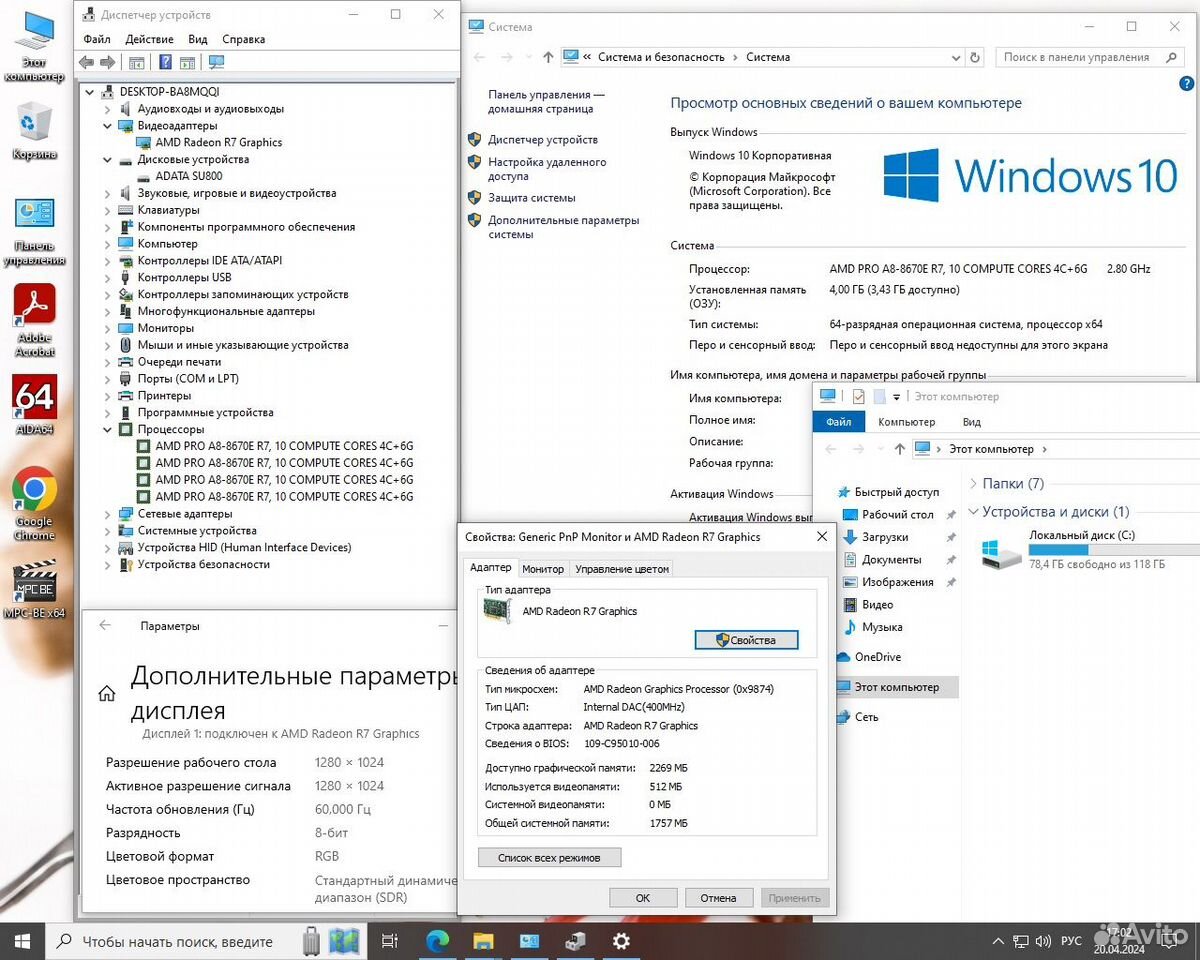
Task: Switch to the Управление цветом tab
Action: point(622,569)
